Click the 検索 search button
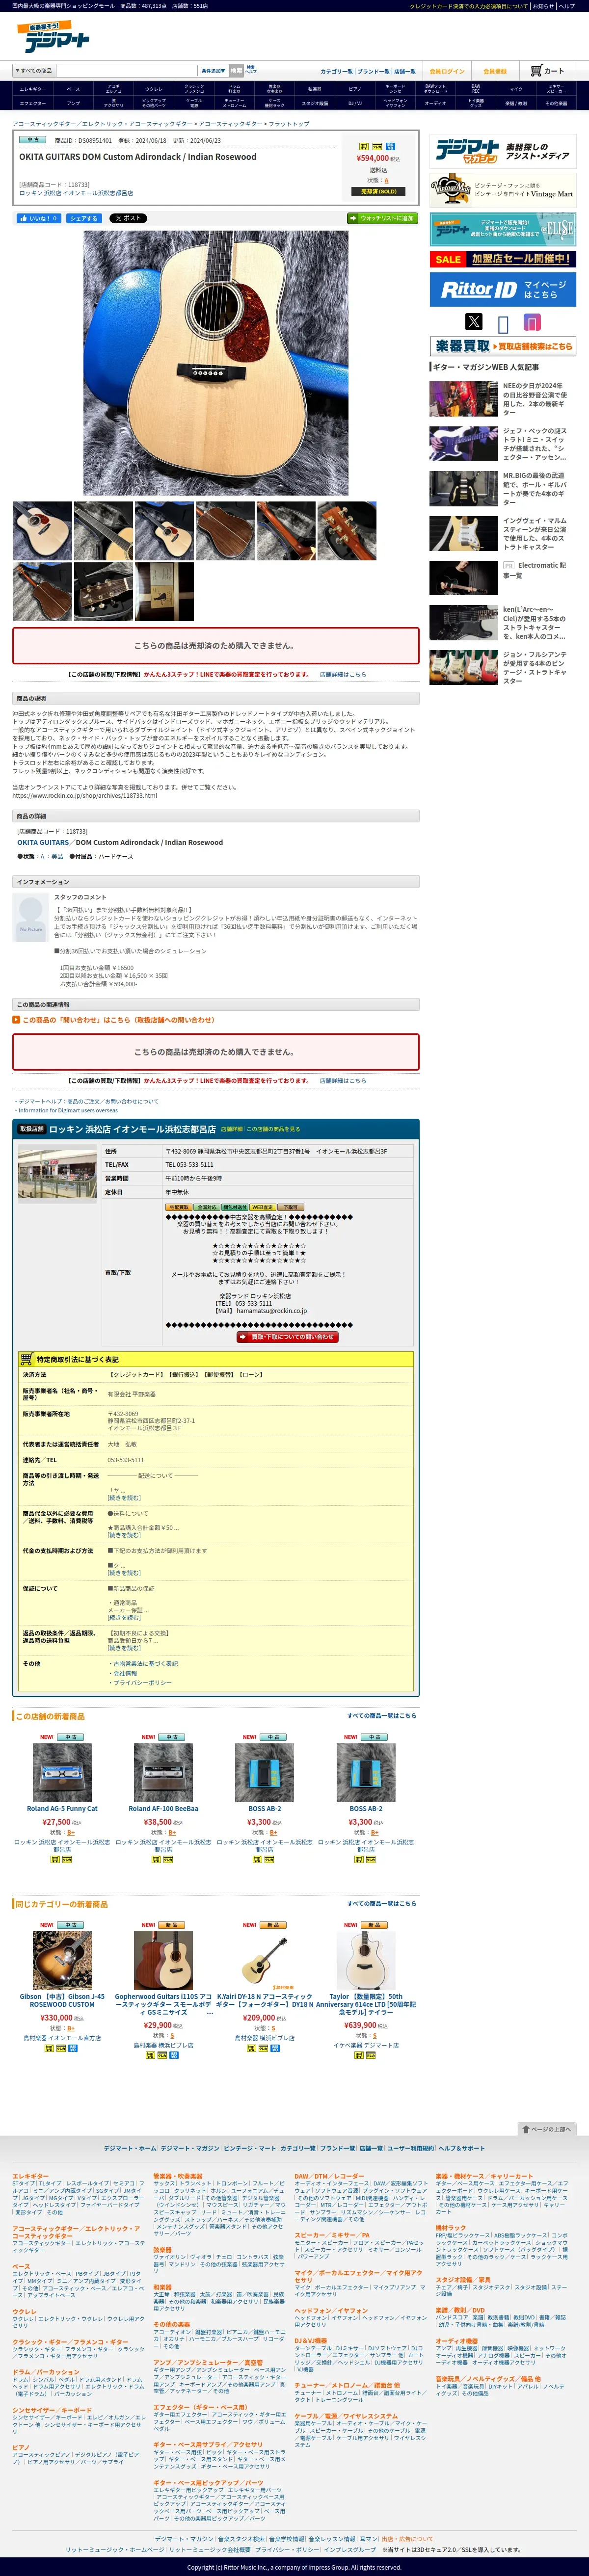 [x=236, y=71]
